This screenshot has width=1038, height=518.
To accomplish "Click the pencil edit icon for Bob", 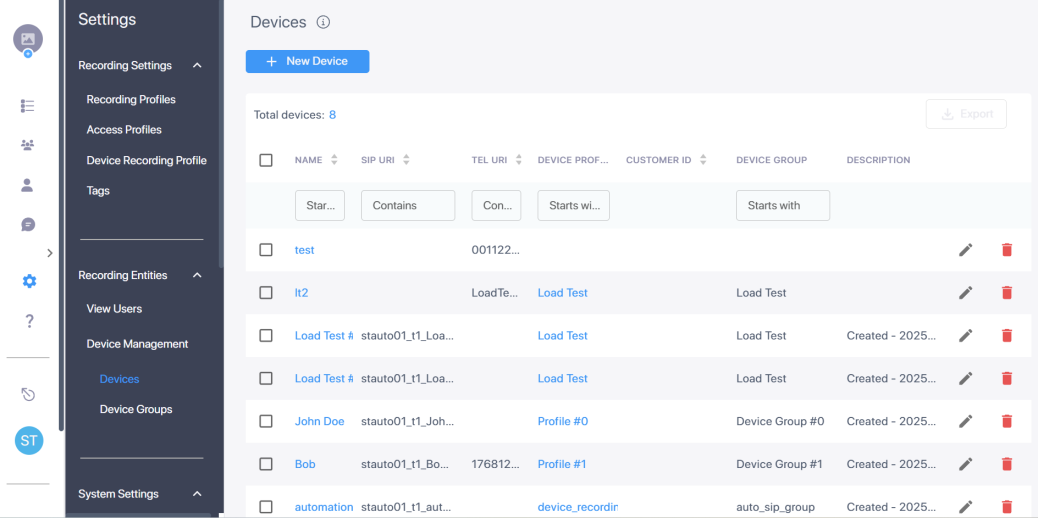I will coord(965,464).
